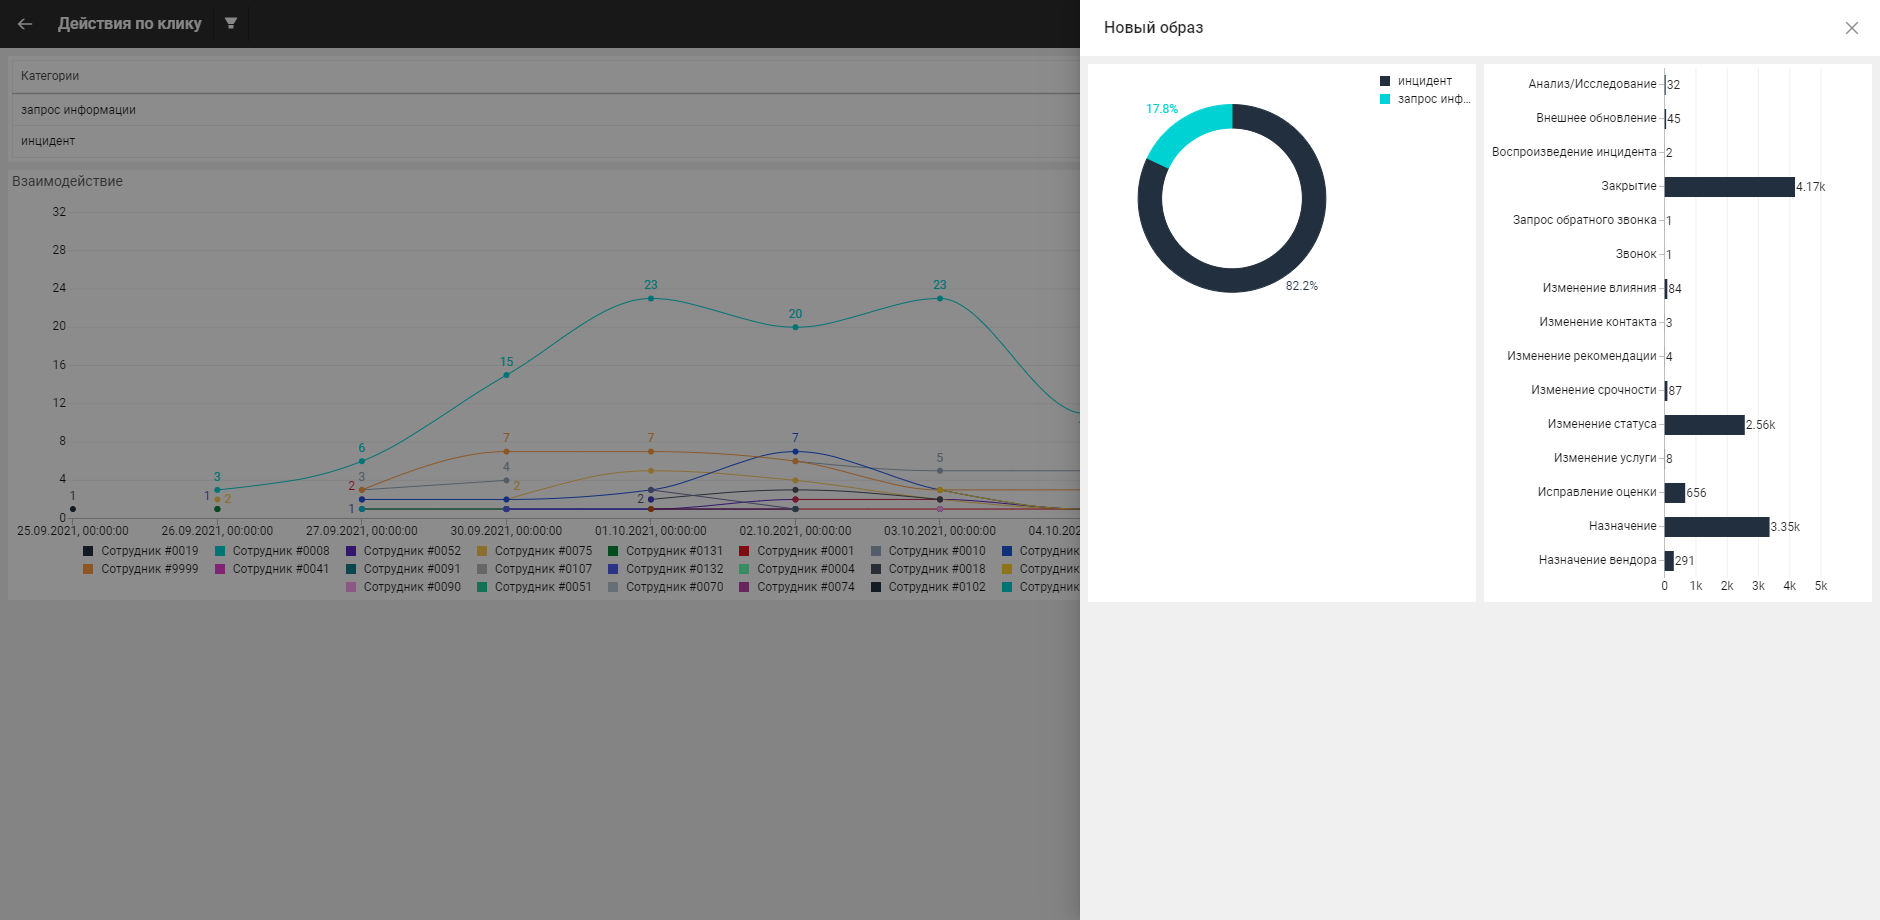Click the Новый образ panel title

(x=1153, y=28)
